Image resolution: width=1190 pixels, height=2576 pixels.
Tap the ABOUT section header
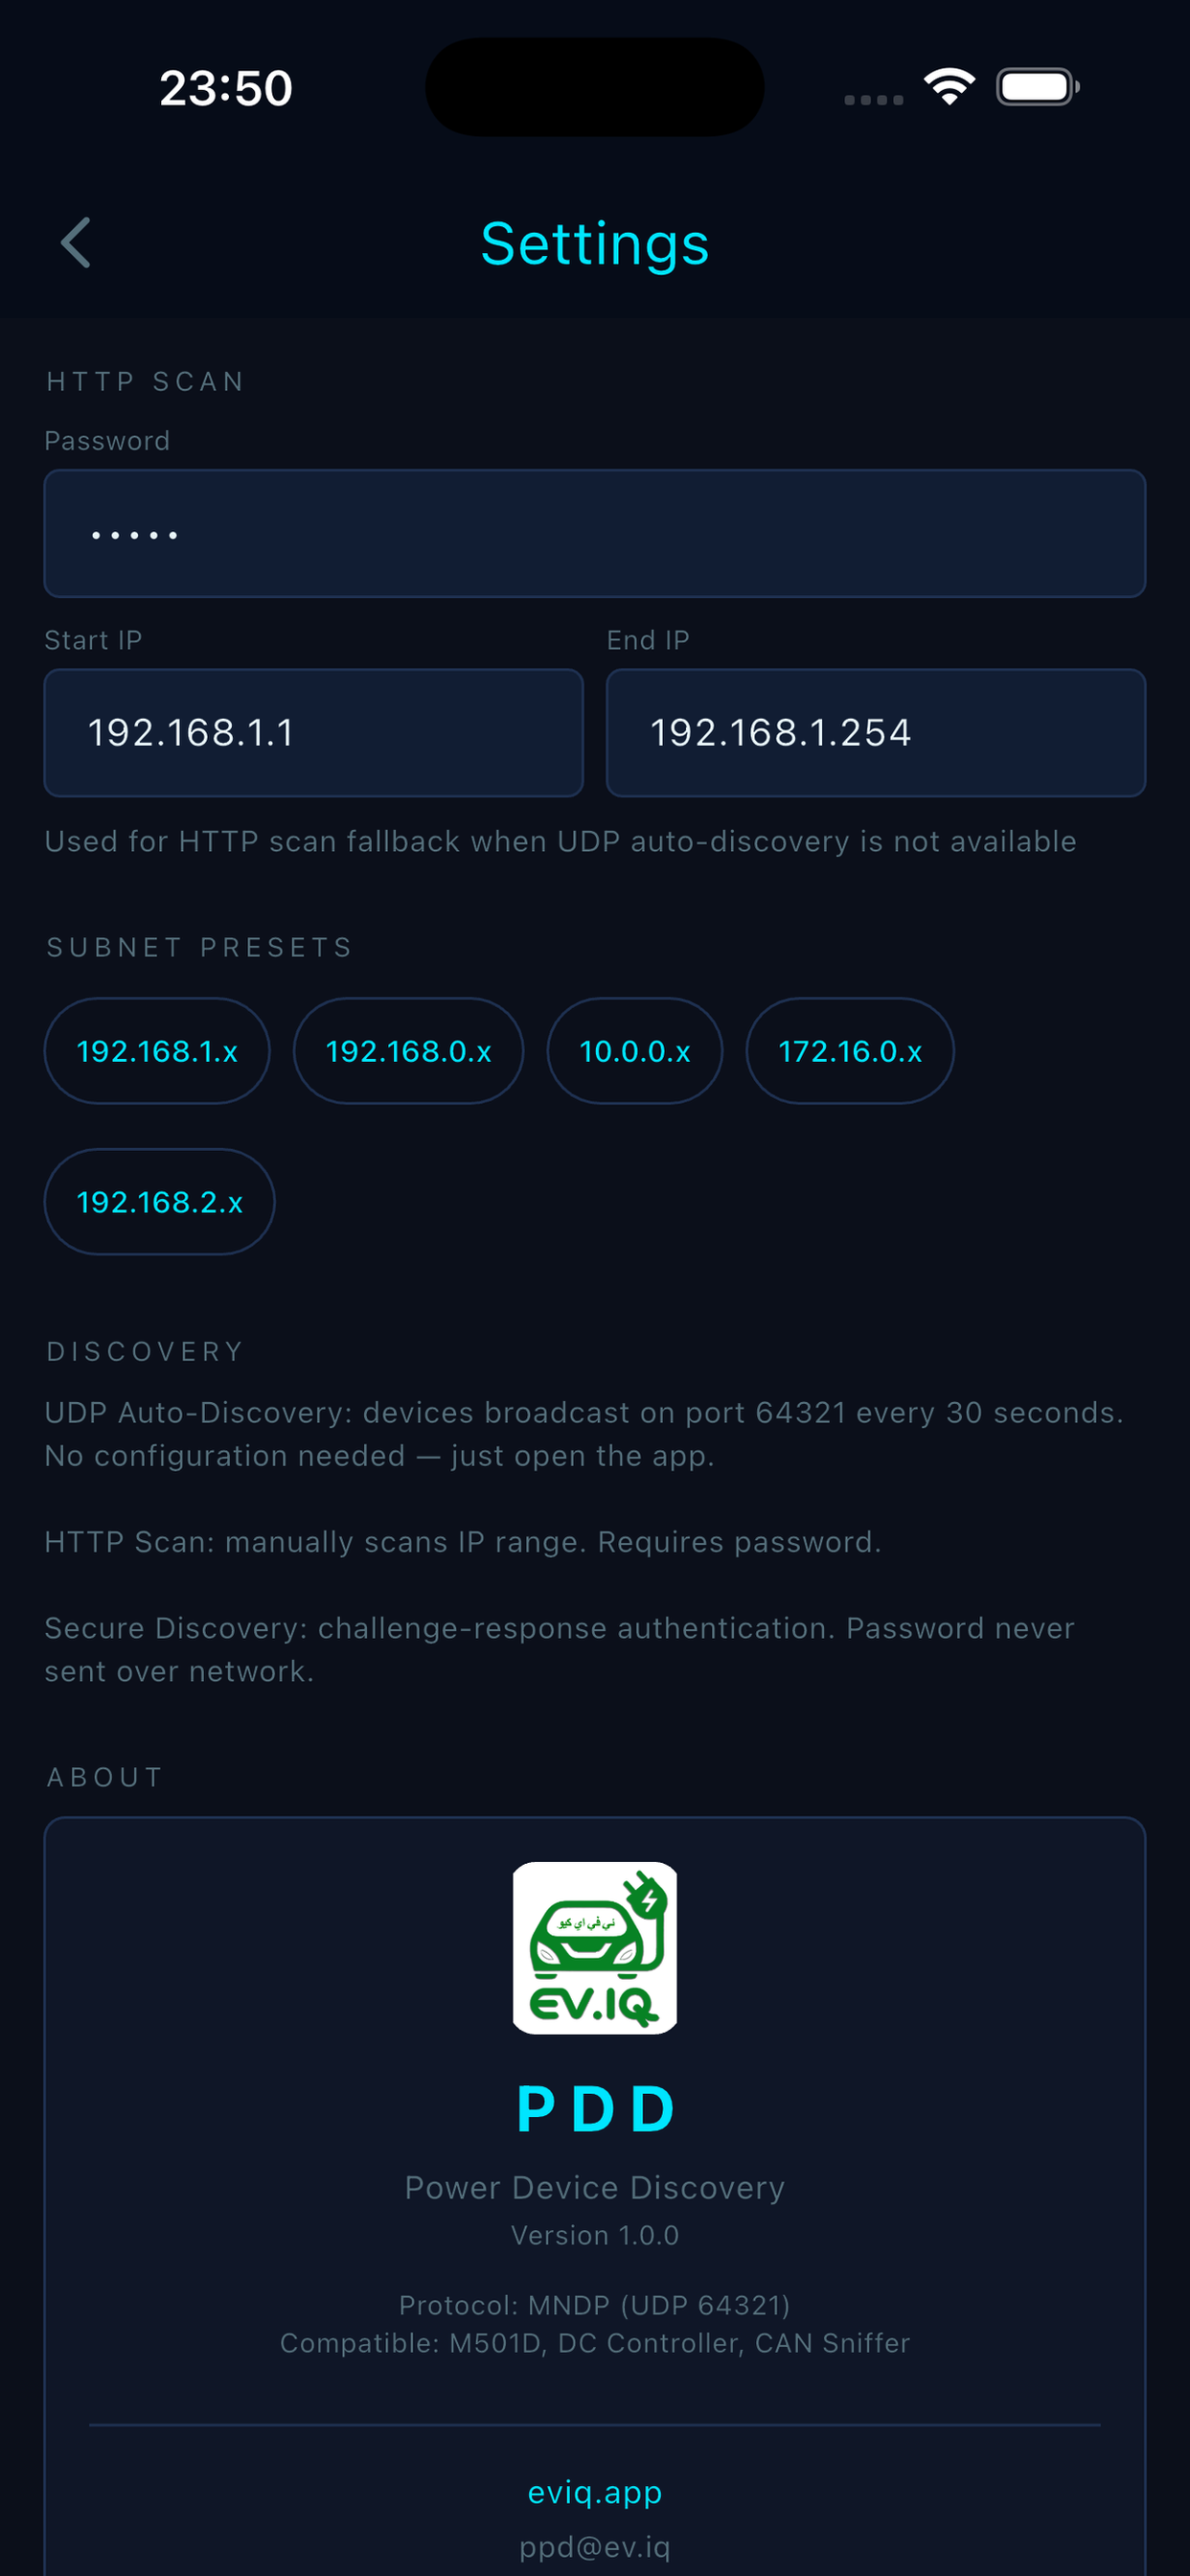pos(104,1777)
